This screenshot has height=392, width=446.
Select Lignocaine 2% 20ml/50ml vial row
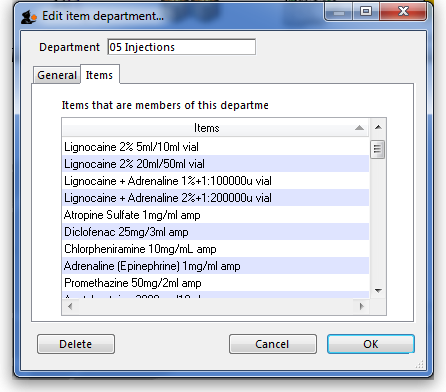point(215,164)
